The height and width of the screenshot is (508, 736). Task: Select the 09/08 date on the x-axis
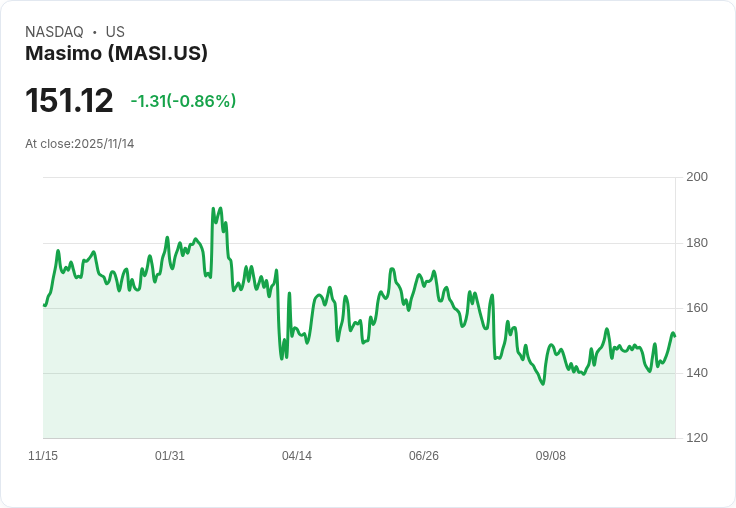pos(551,456)
